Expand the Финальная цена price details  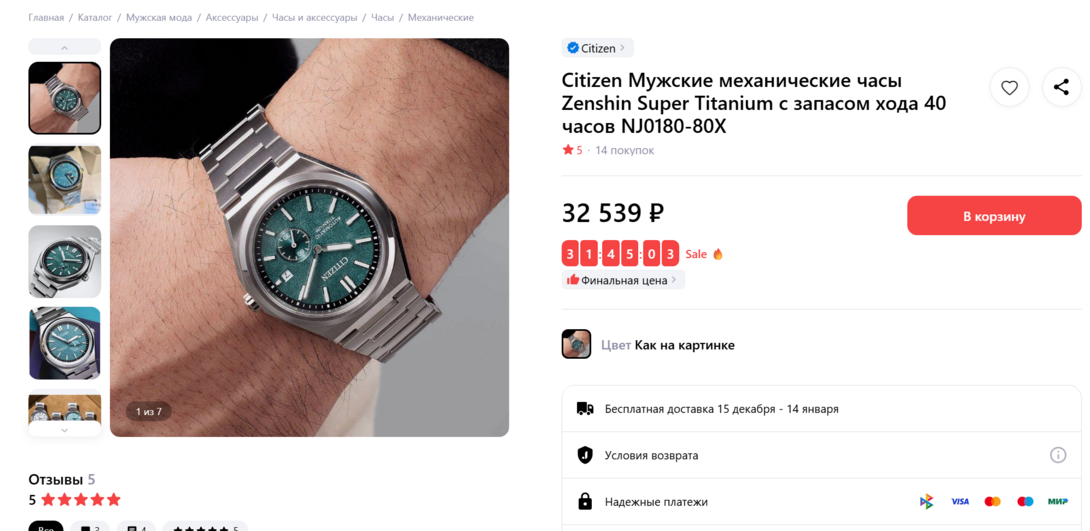pyautogui.click(x=623, y=280)
